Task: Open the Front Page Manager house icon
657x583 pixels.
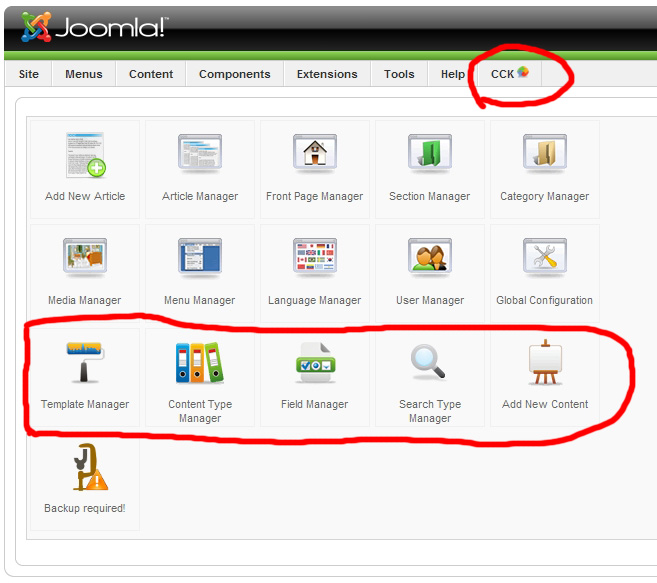Action: click(x=315, y=152)
